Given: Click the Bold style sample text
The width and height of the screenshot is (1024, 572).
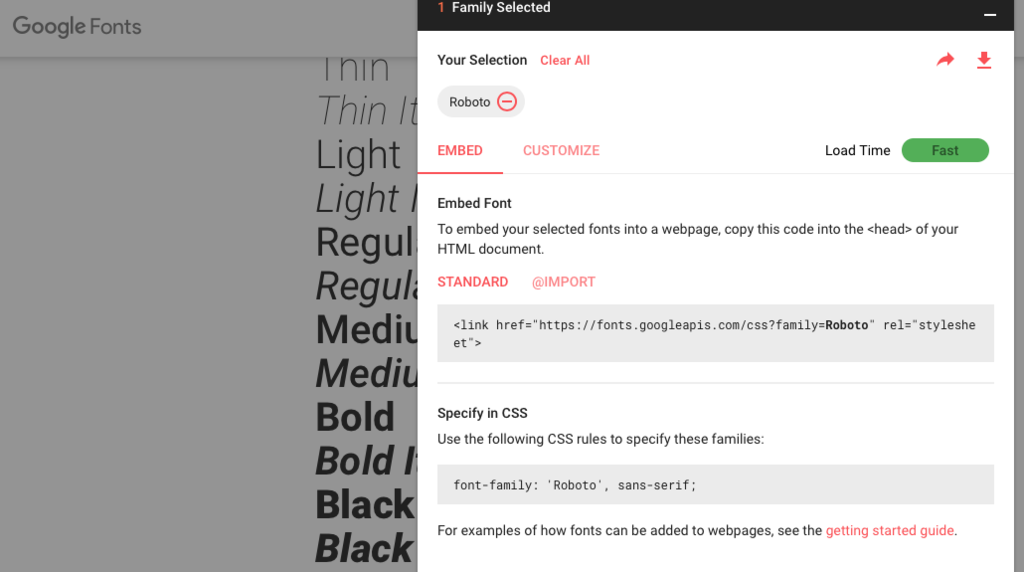Looking at the screenshot, I should (x=355, y=417).
